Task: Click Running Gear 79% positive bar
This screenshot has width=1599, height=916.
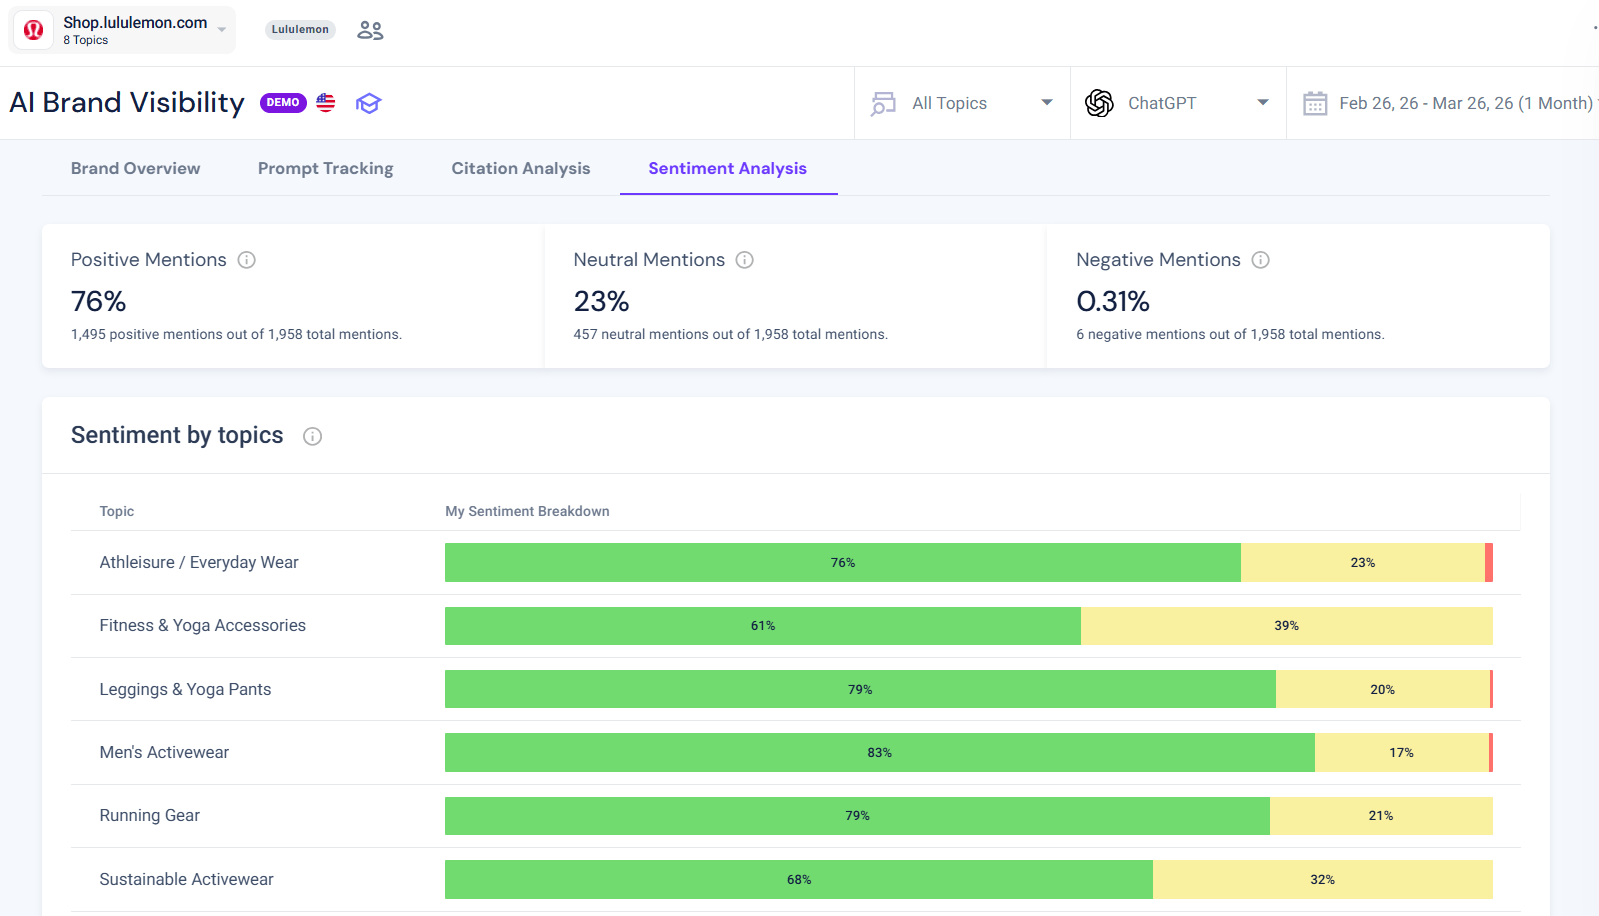Action: coord(857,816)
